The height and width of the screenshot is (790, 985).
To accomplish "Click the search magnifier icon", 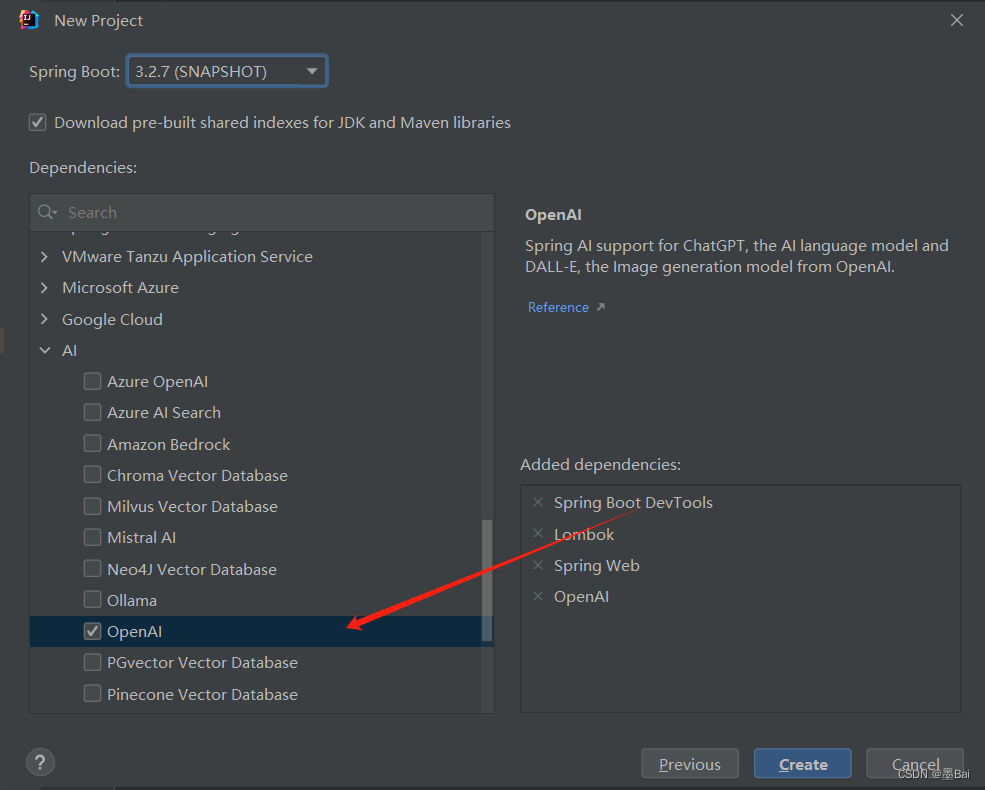I will pos(46,212).
